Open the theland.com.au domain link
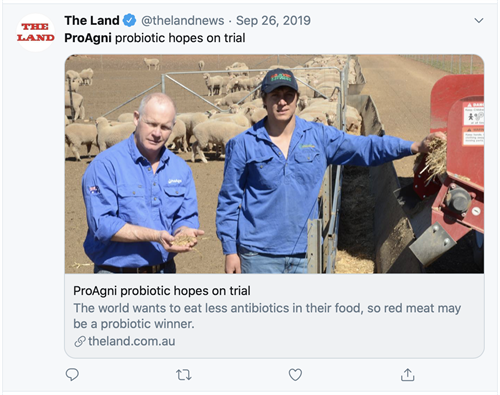 click(132, 341)
